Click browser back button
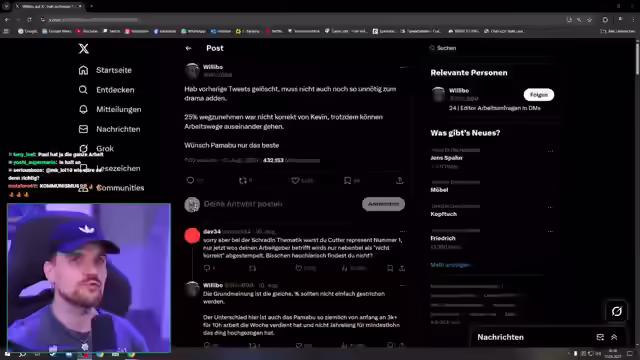Screen dimensions: 640x360 tap(7, 20)
